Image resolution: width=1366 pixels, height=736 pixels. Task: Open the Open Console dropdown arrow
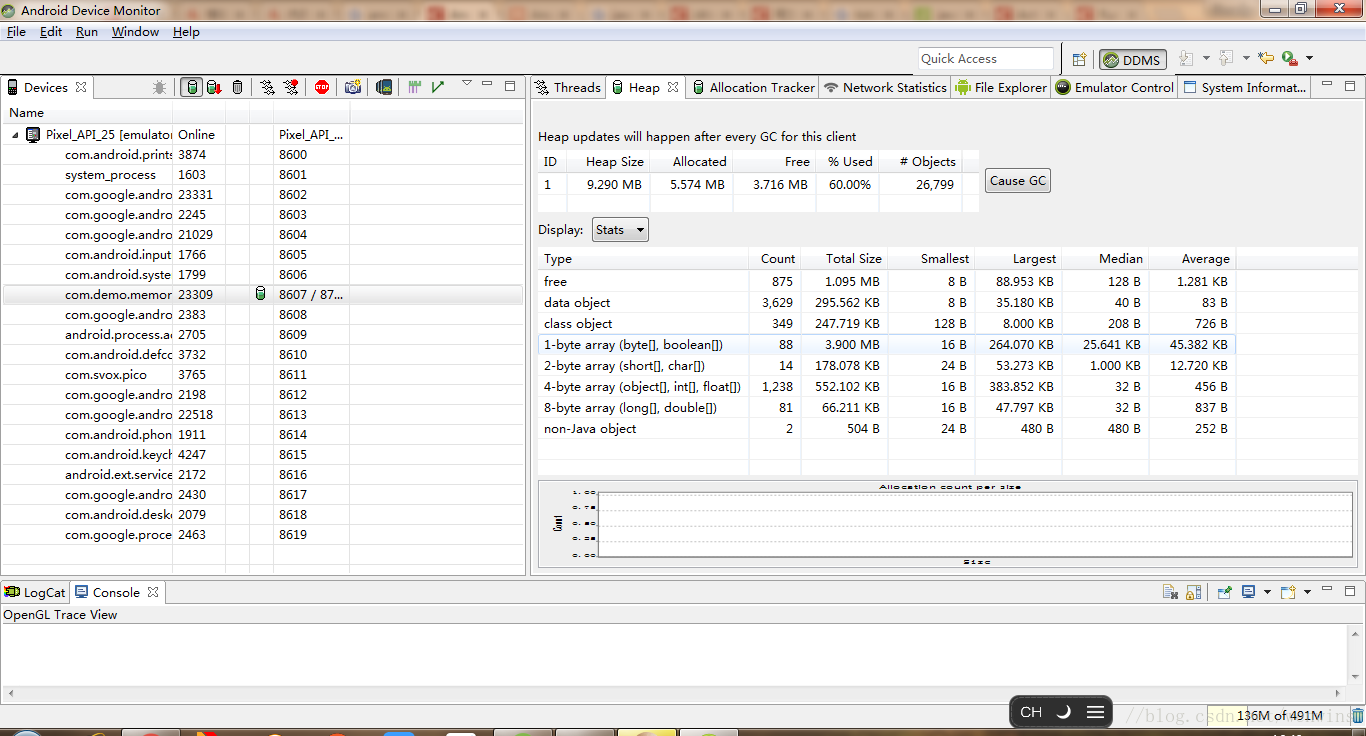coord(1307,592)
